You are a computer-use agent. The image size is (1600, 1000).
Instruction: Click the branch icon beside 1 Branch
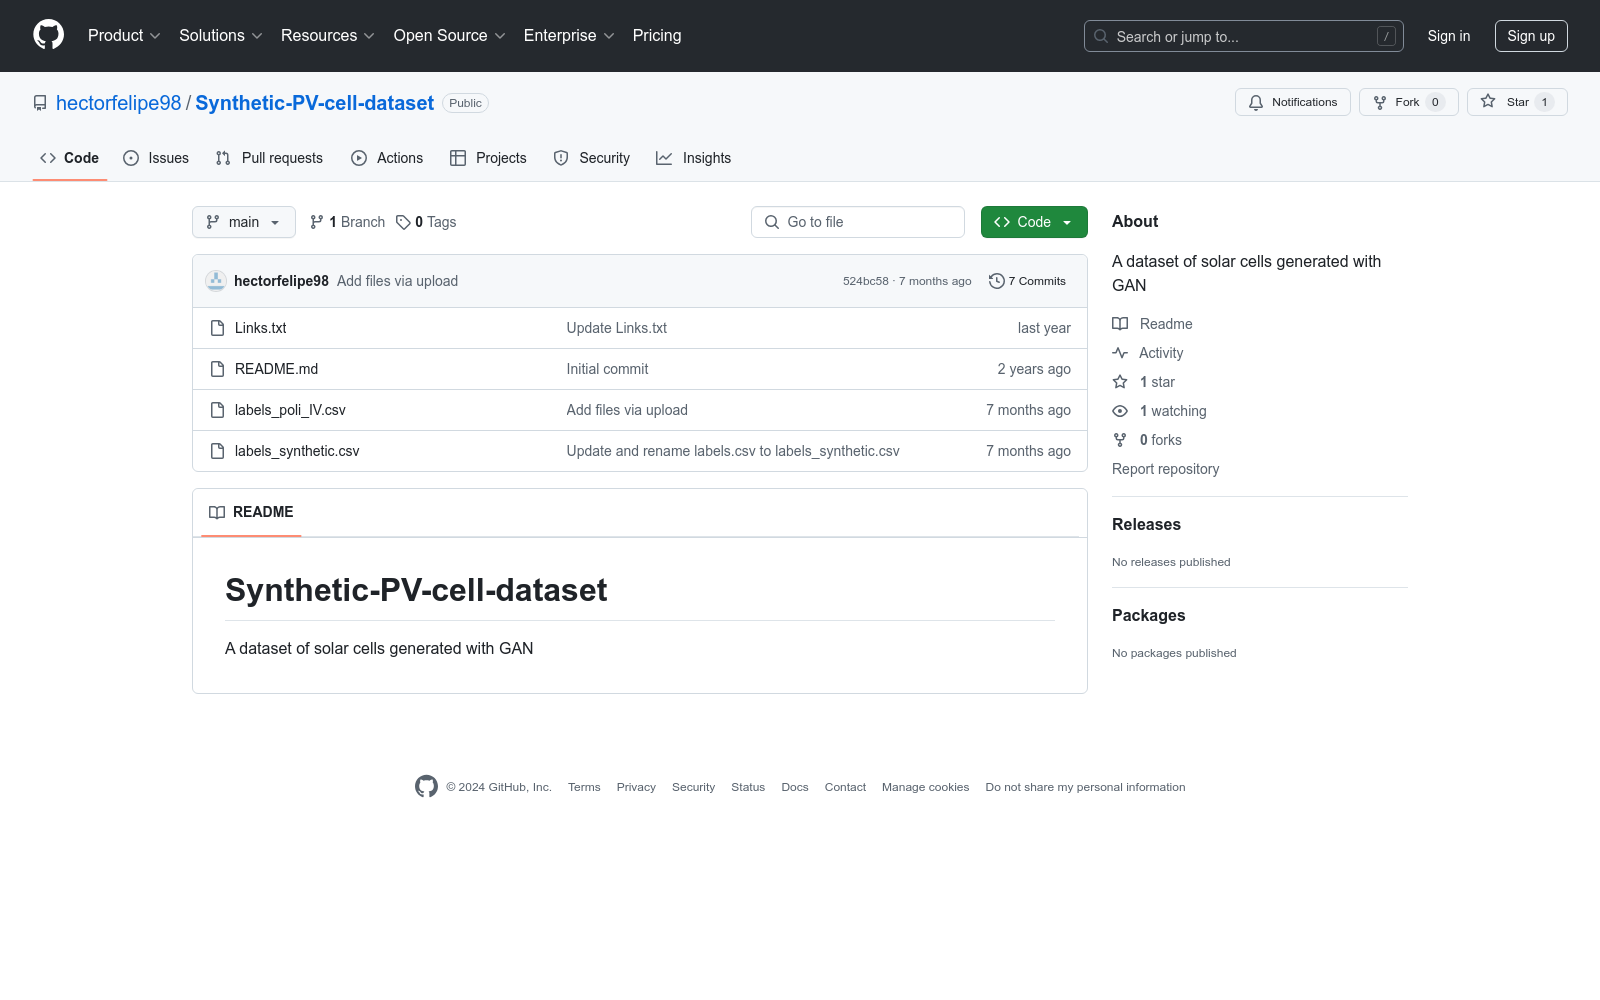click(317, 222)
